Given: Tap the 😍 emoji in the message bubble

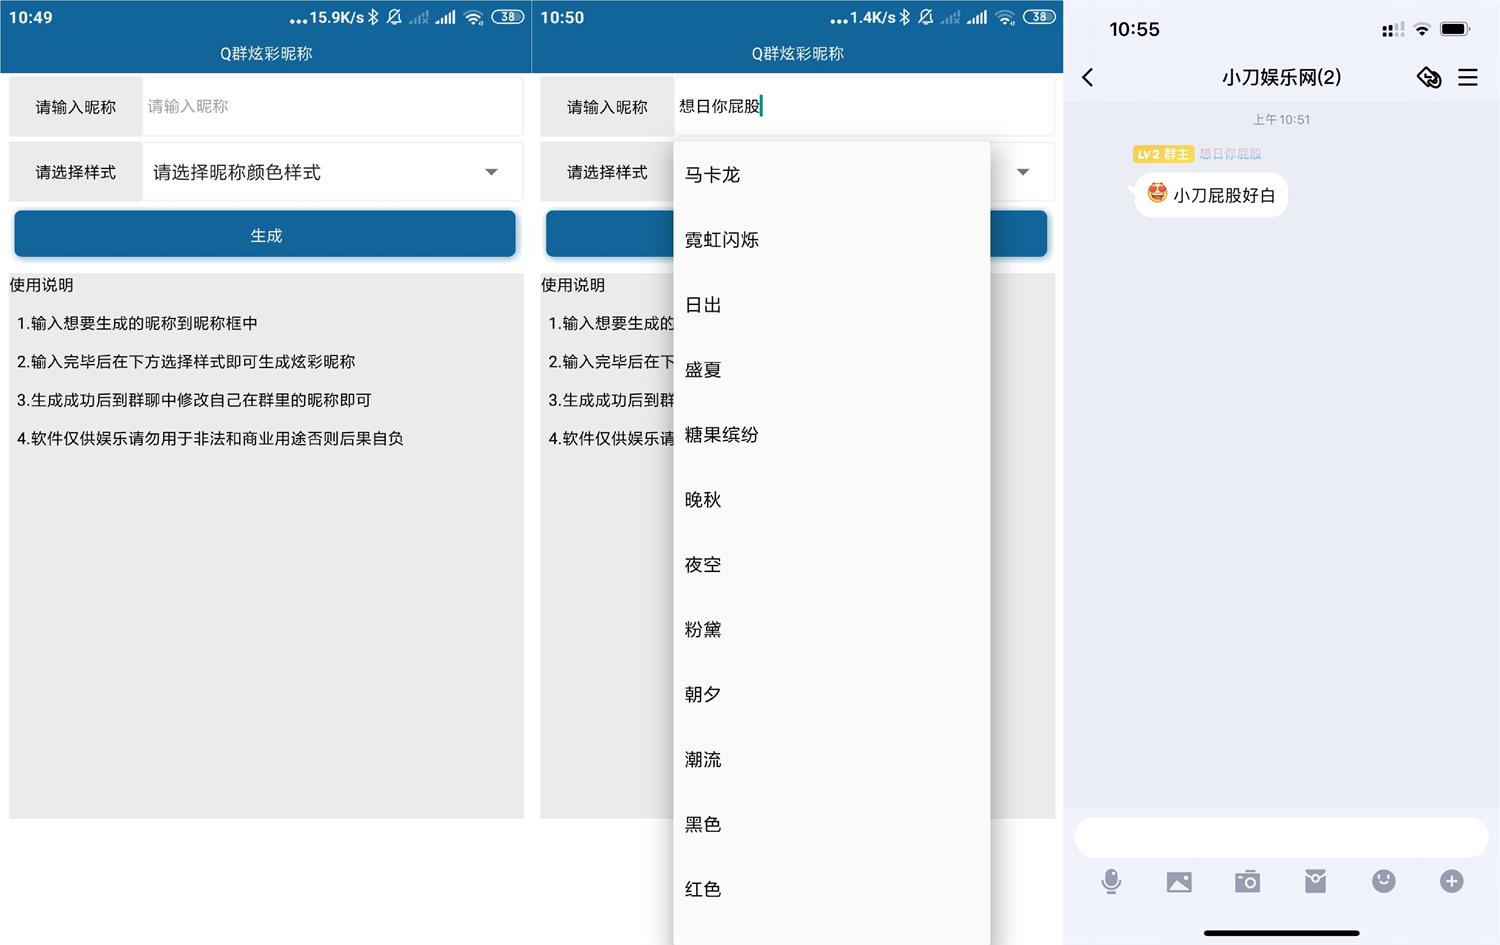Looking at the screenshot, I should tap(1157, 194).
